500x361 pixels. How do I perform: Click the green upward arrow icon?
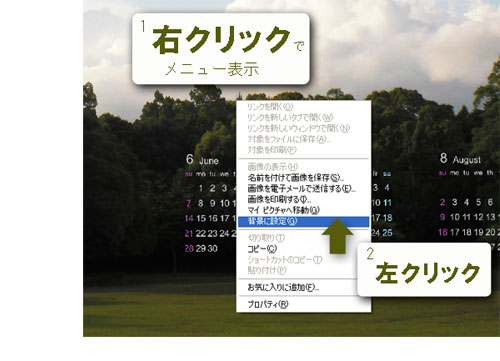pos(338,236)
